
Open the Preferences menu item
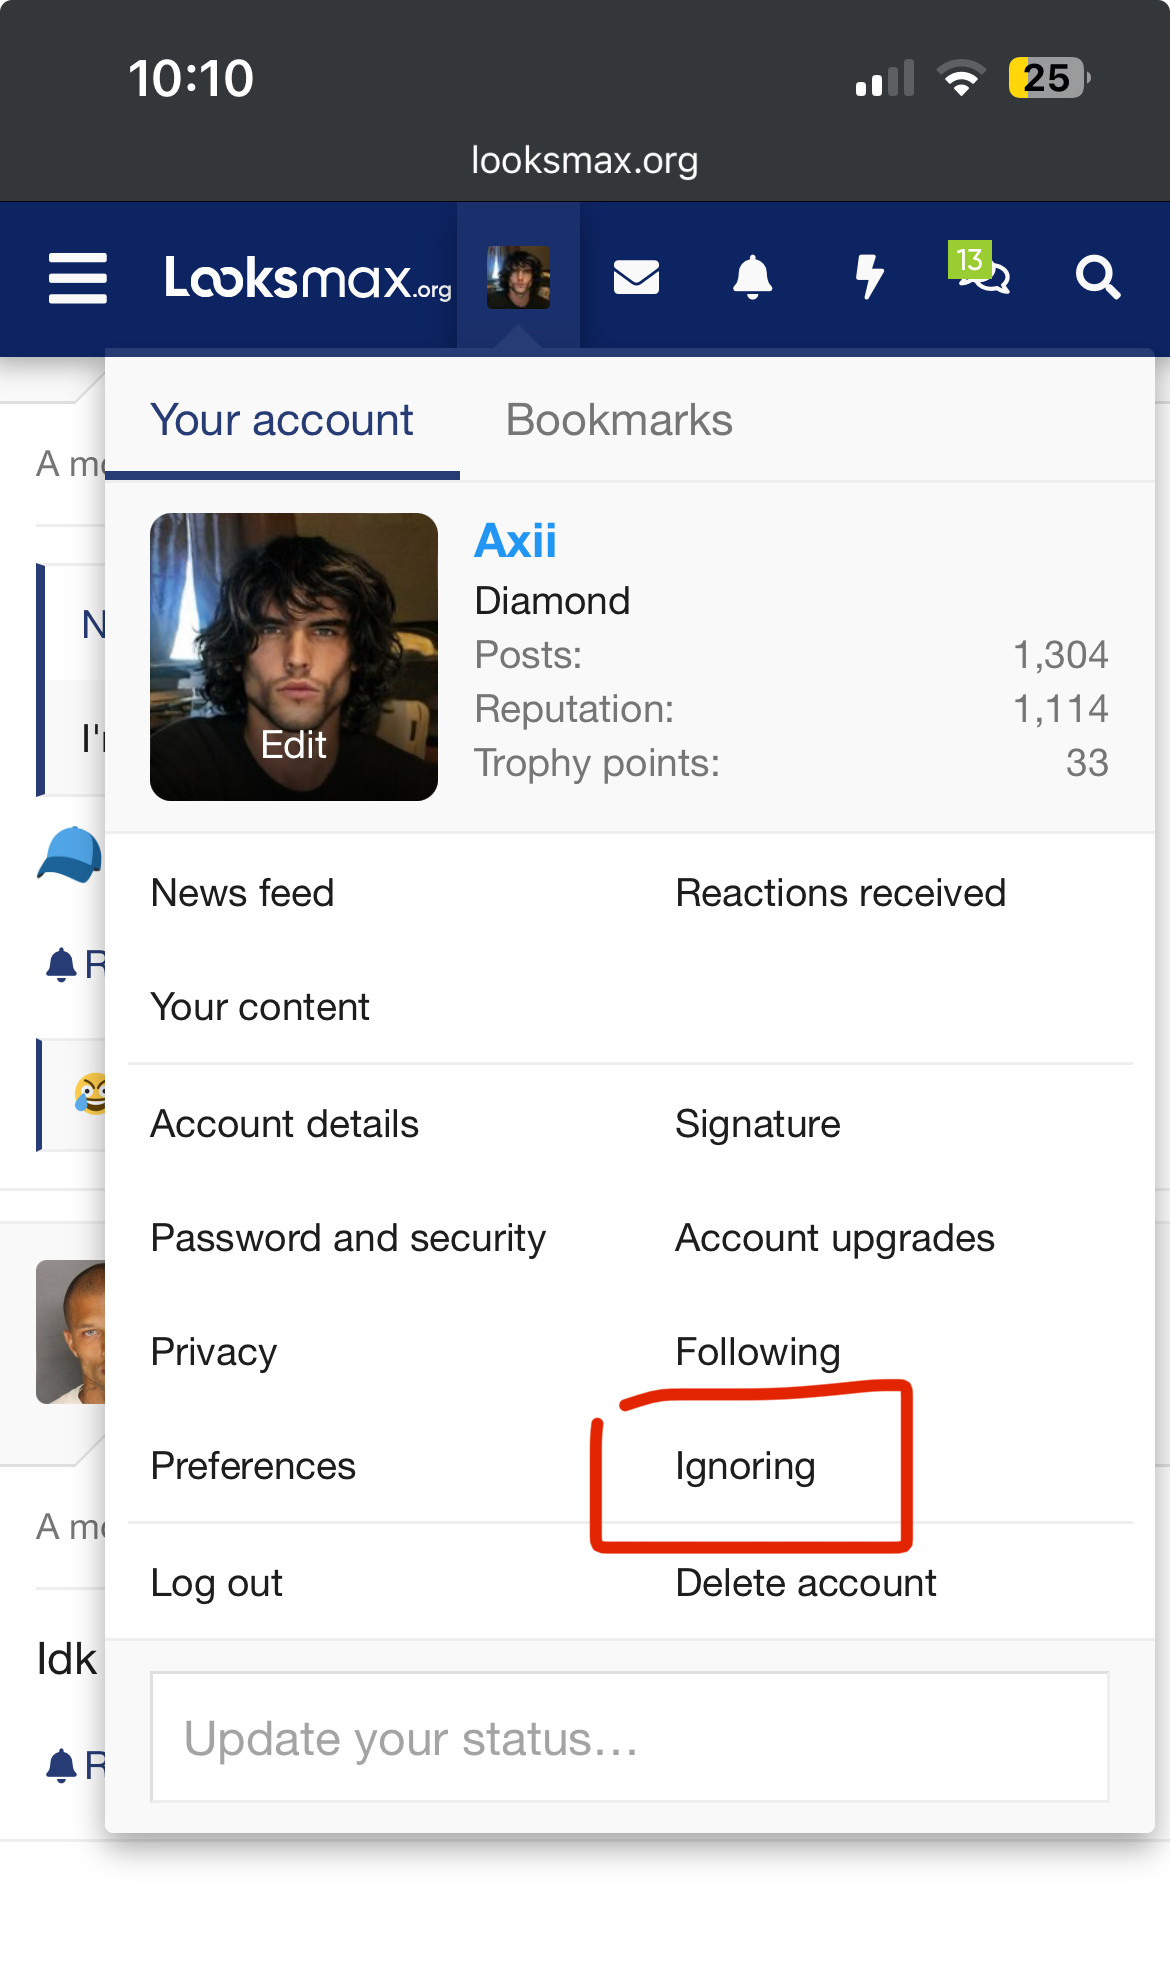coord(253,1466)
